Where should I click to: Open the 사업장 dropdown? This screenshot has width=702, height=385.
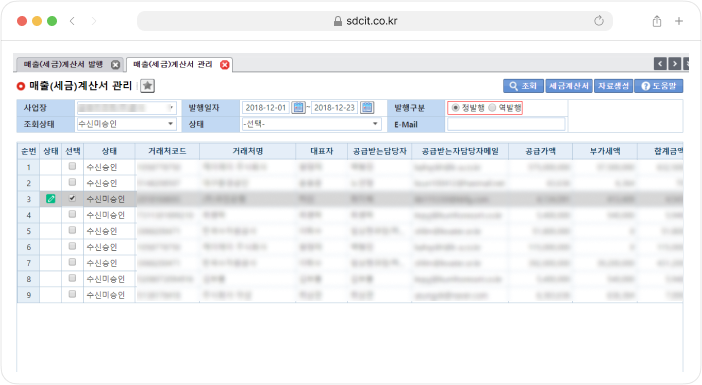tap(126, 108)
